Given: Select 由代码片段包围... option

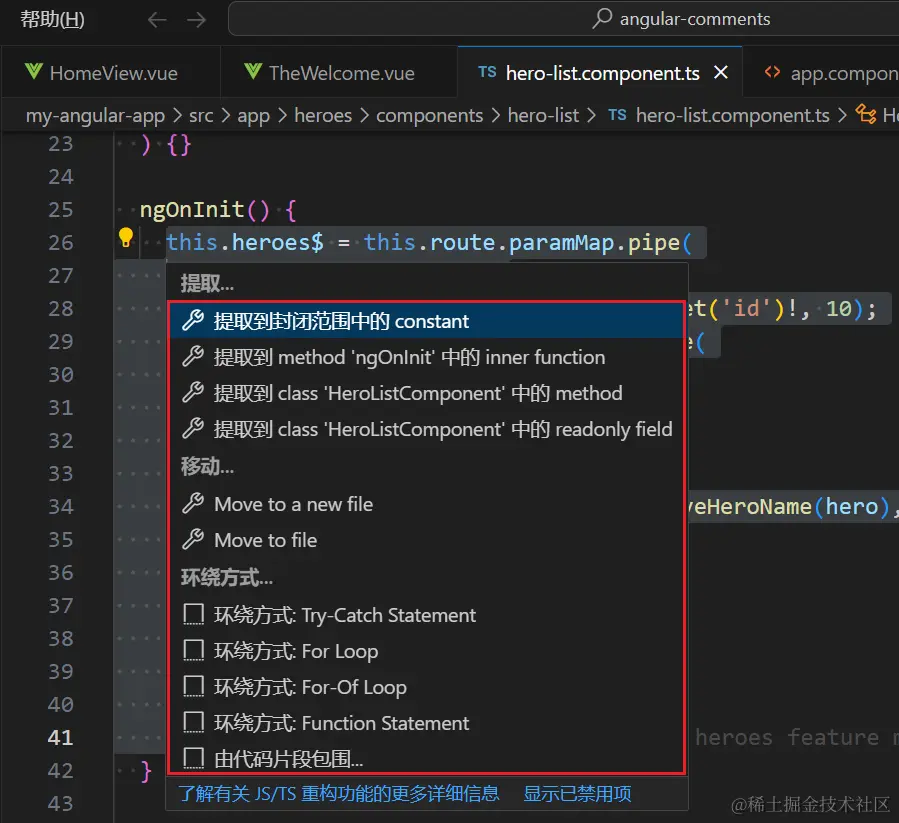Looking at the screenshot, I should point(426,758).
